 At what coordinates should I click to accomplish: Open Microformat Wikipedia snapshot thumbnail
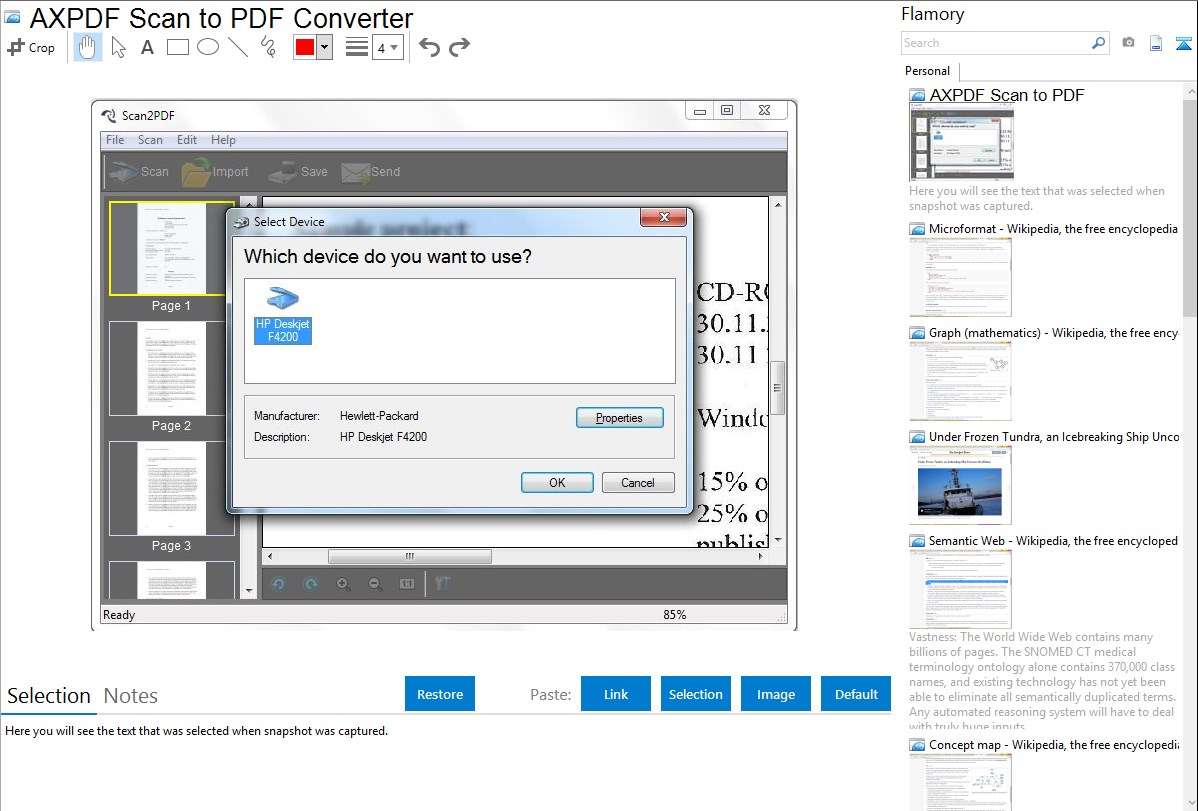(x=960, y=277)
